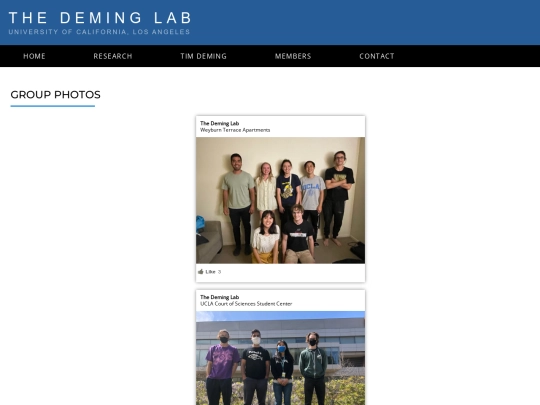Viewport: 540px width, 405px height.
Task: Open the HOME menu item
Action: pos(34,56)
